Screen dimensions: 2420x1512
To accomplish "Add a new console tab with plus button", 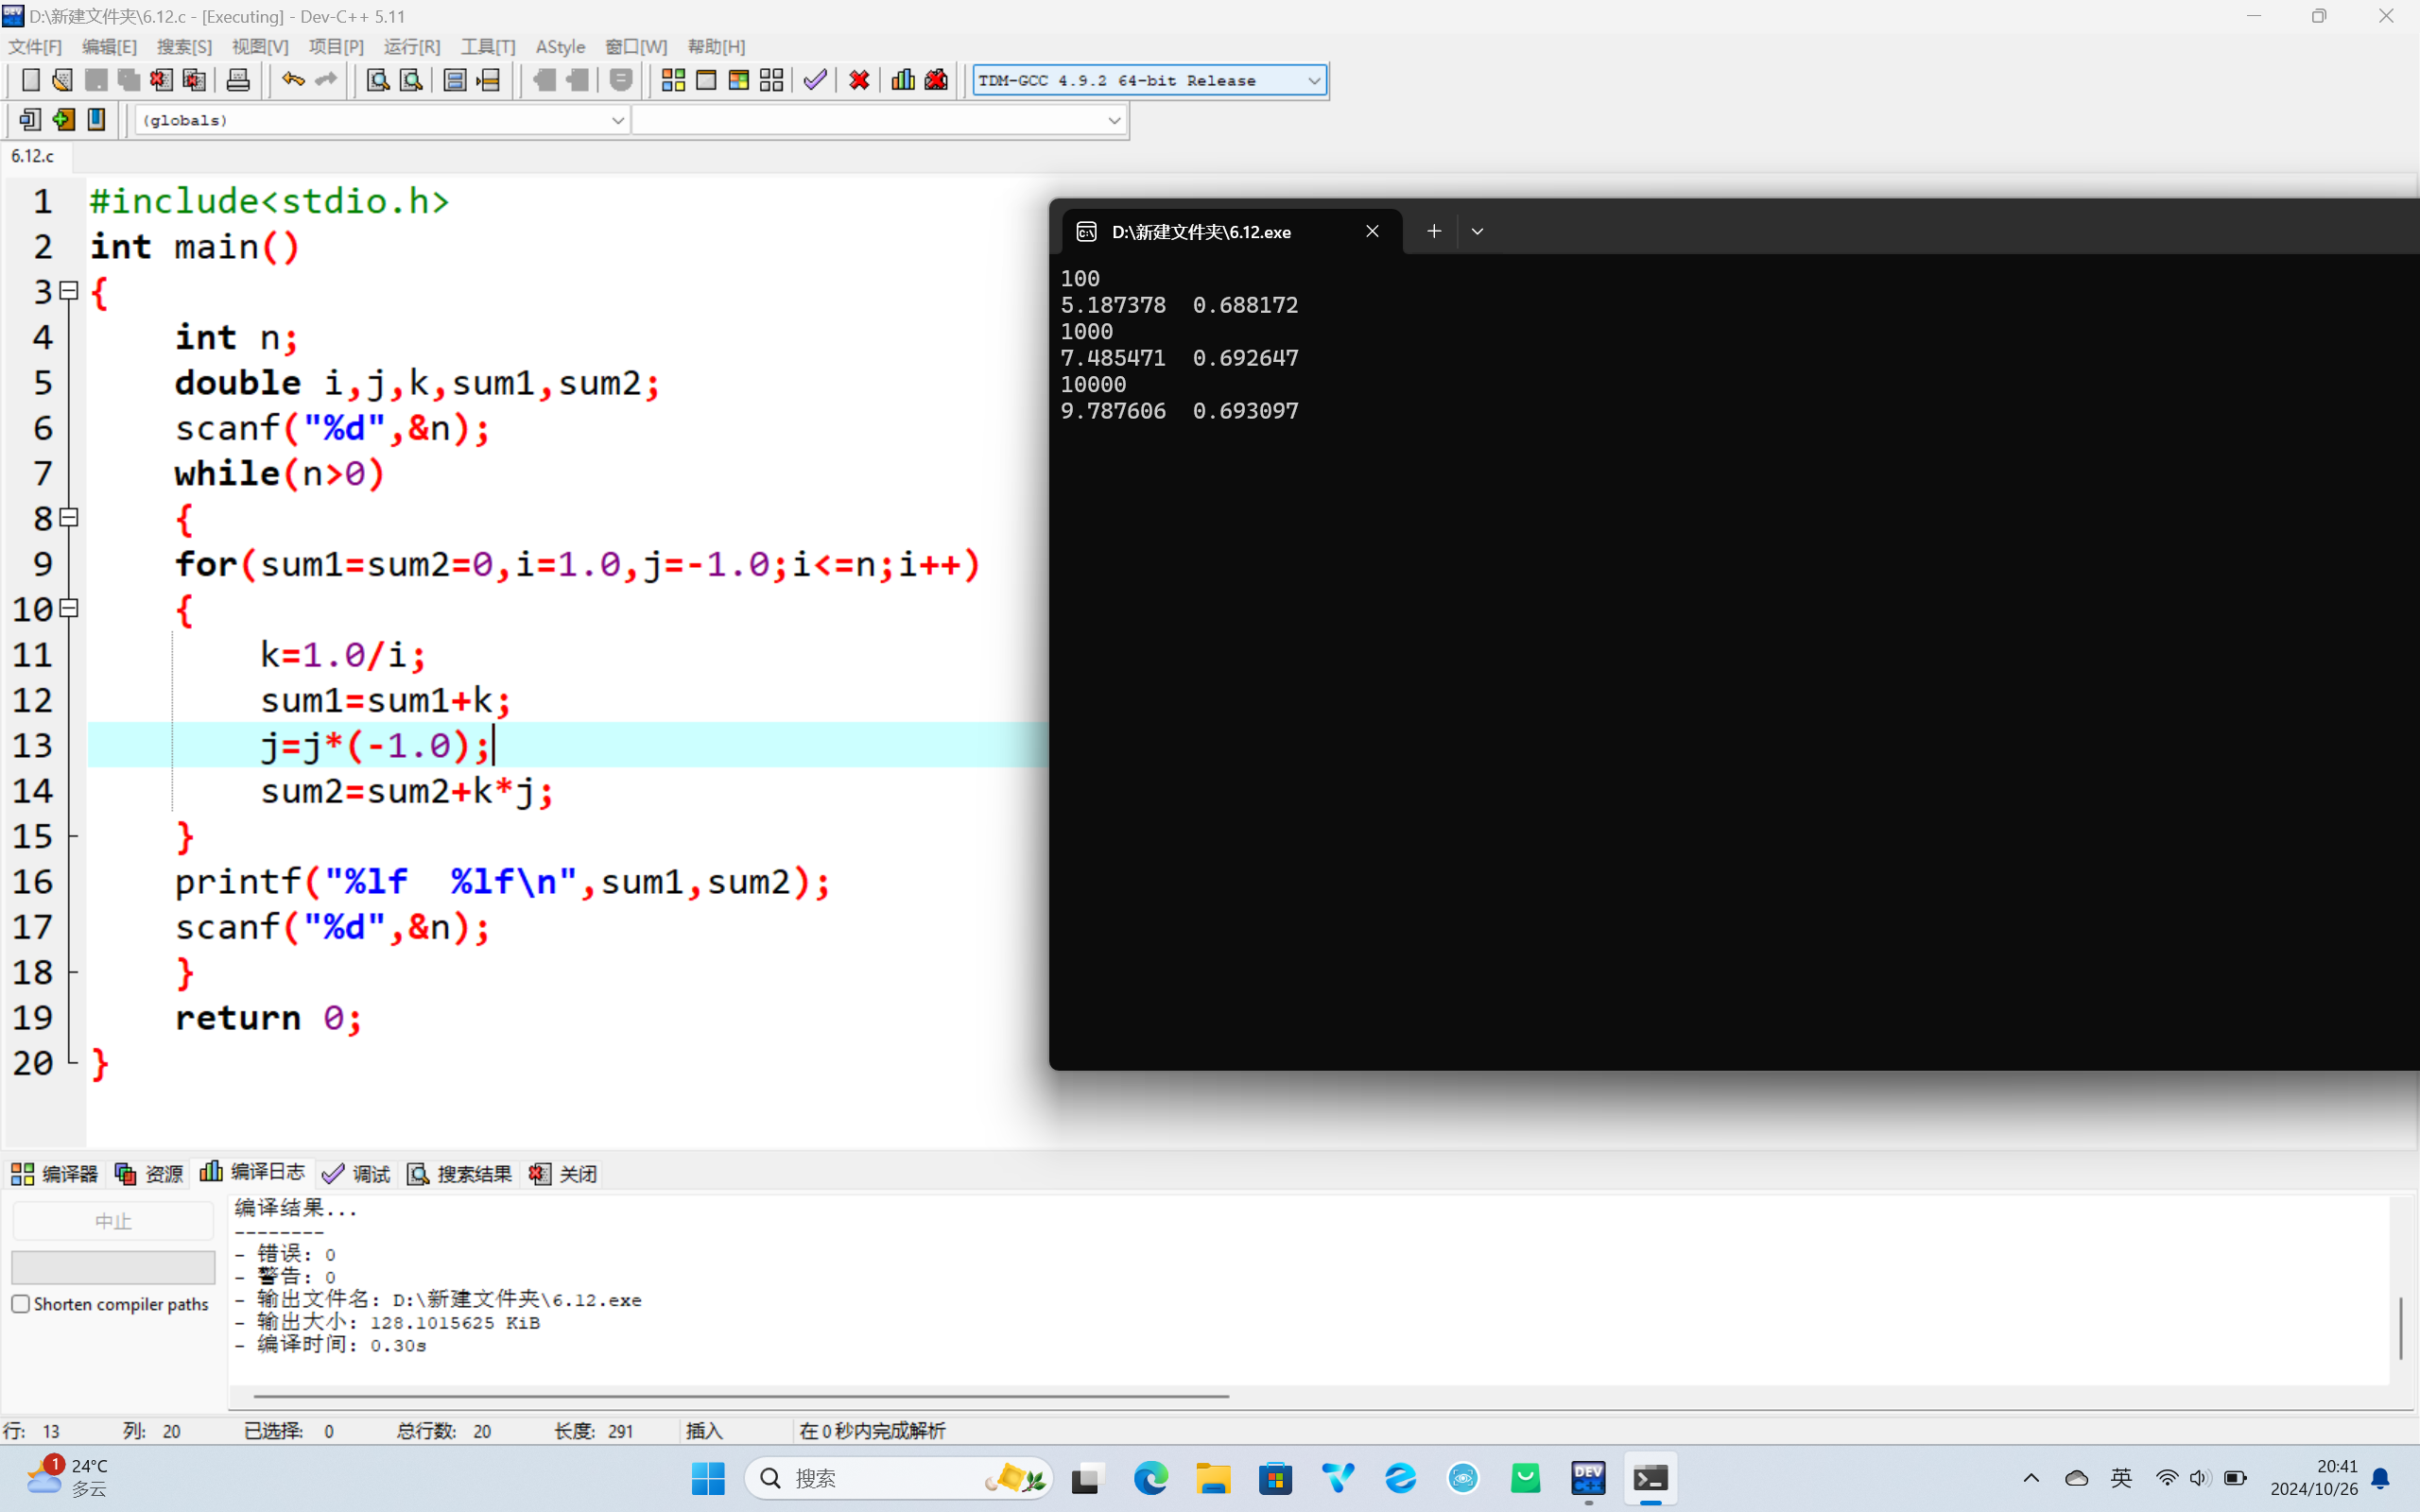I will pos(1433,232).
